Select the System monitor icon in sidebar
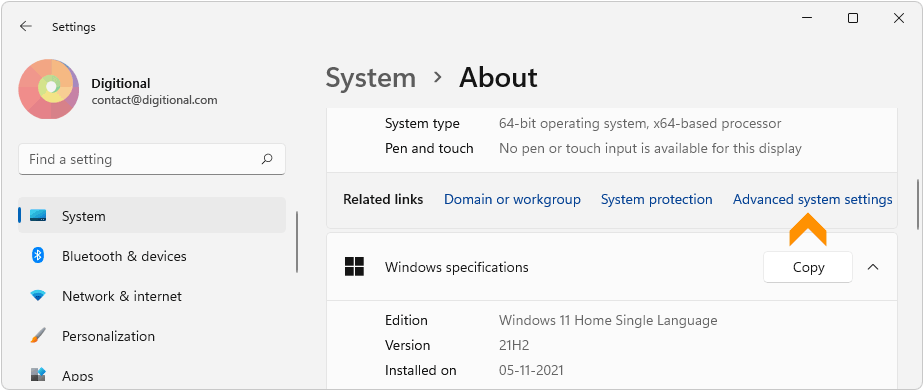 click(38, 216)
